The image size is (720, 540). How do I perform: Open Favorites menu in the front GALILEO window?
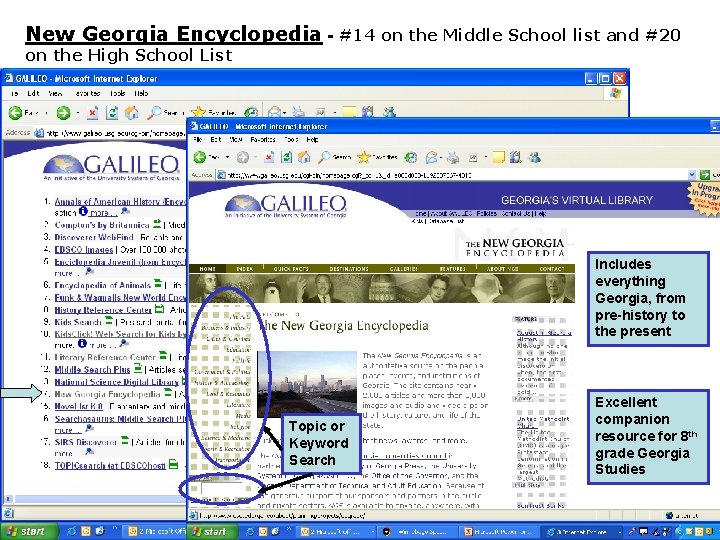coord(263,140)
